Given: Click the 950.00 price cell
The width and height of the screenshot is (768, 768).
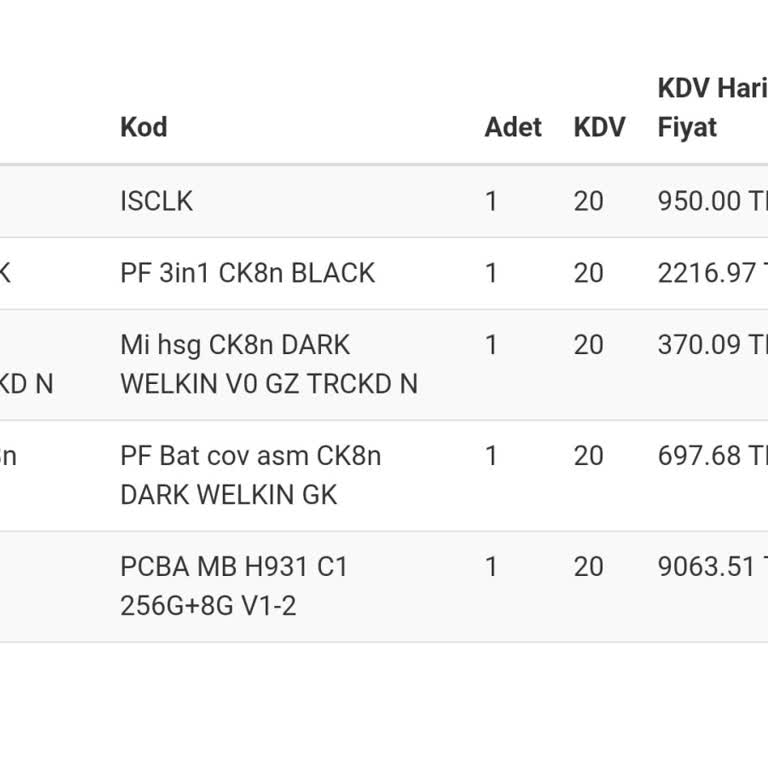Looking at the screenshot, I should coord(710,201).
